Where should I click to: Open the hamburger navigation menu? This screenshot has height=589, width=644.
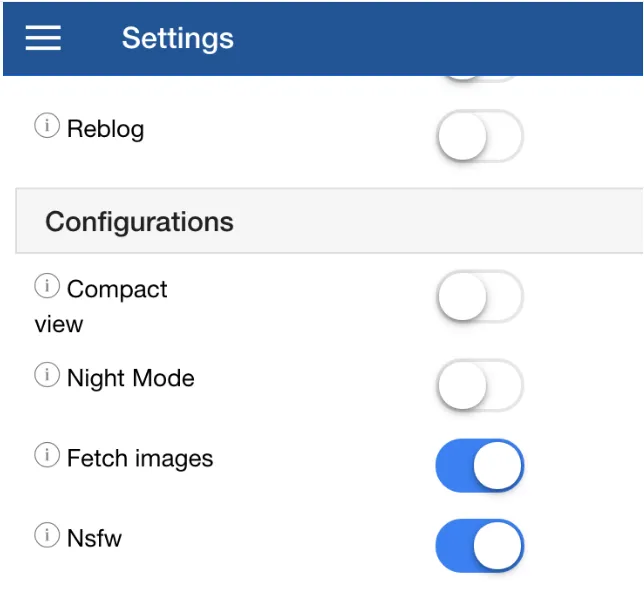(43, 38)
